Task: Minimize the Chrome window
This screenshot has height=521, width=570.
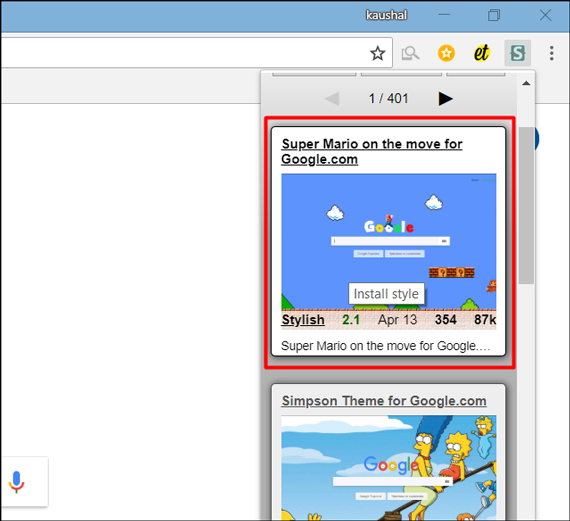Action: [x=444, y=15]
